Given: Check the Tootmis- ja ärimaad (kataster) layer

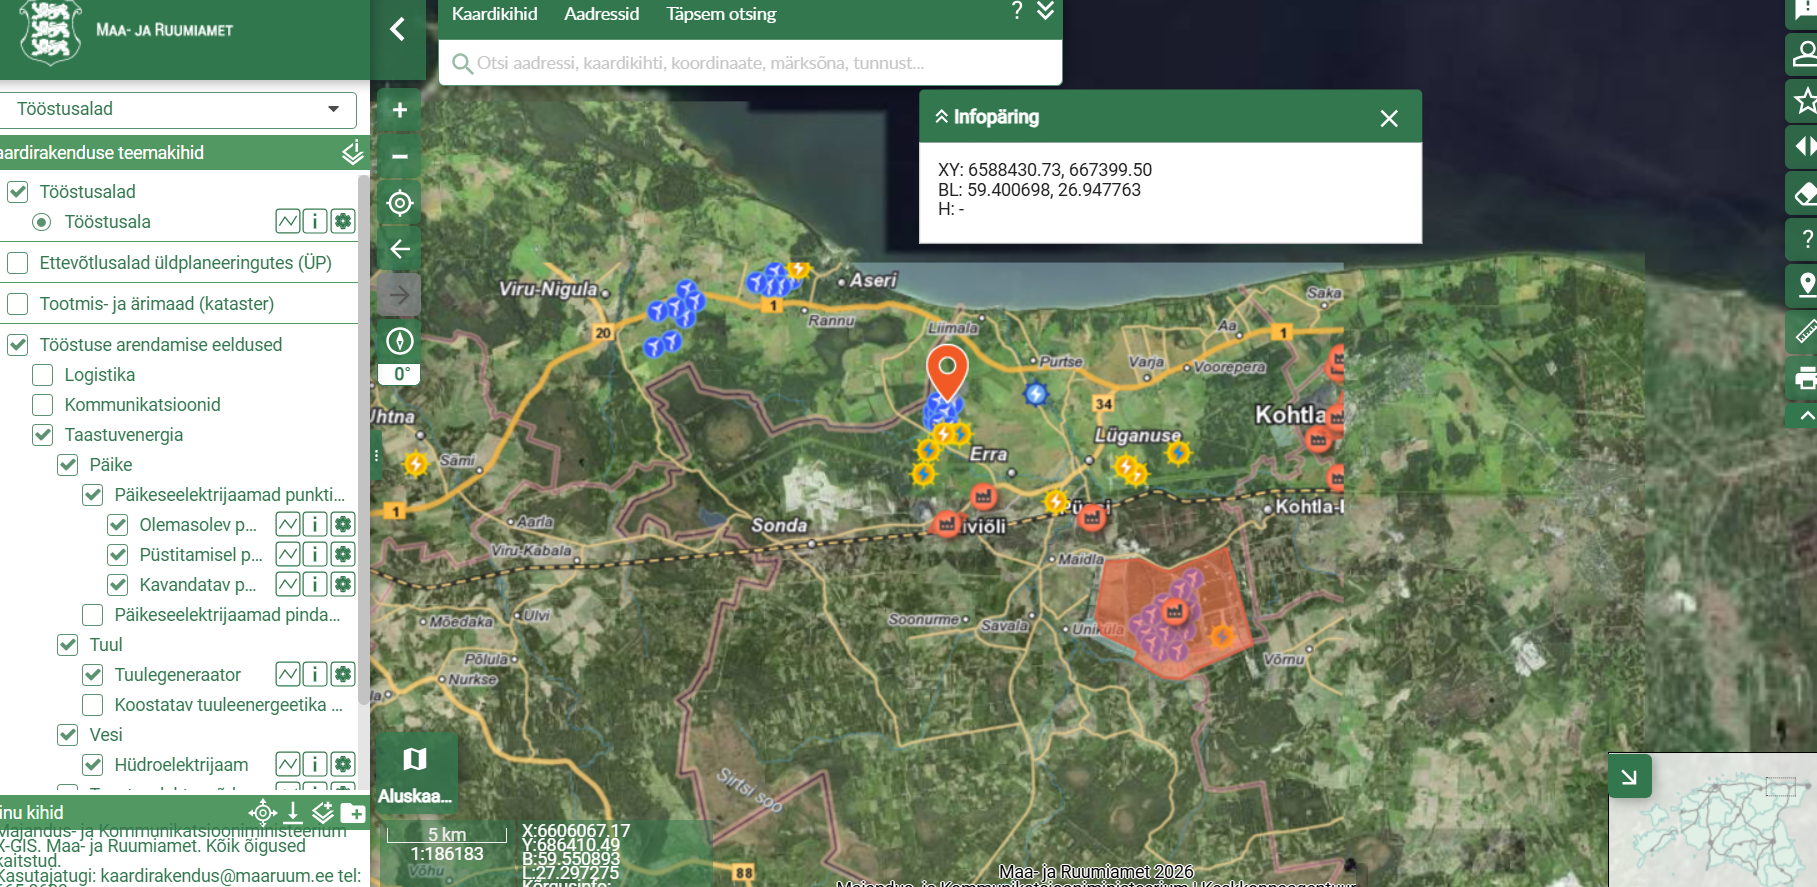Looking at the screenshot, I should click(17, 304).
